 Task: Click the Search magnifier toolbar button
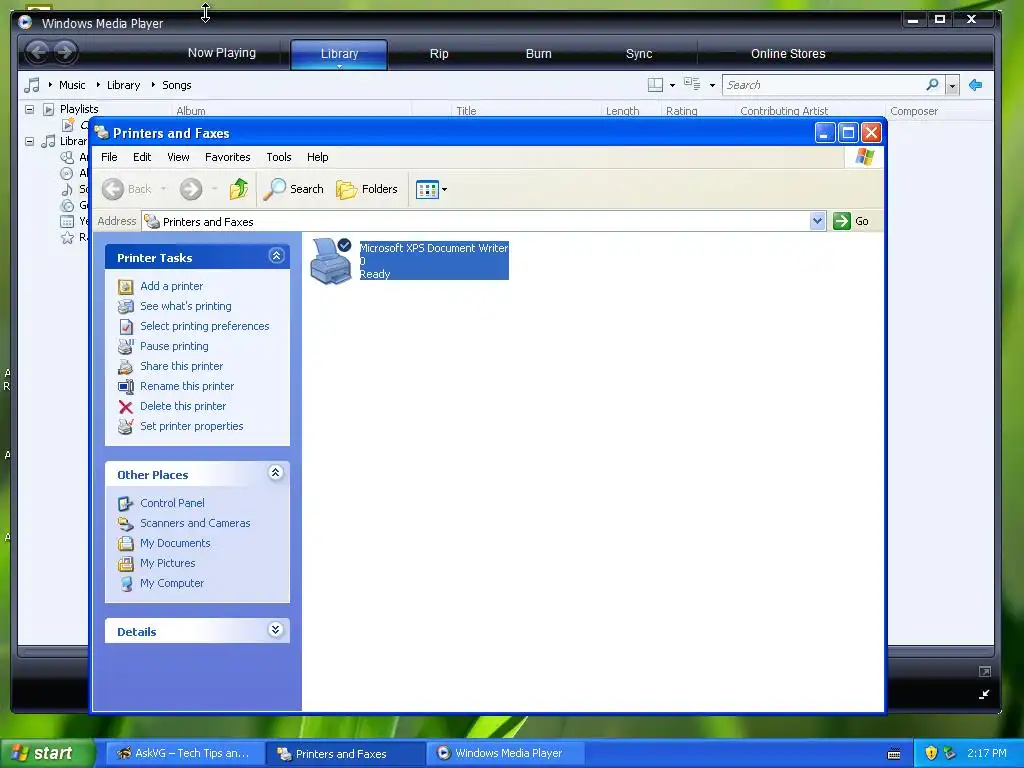pyautogui.click(x=293, y=189)
